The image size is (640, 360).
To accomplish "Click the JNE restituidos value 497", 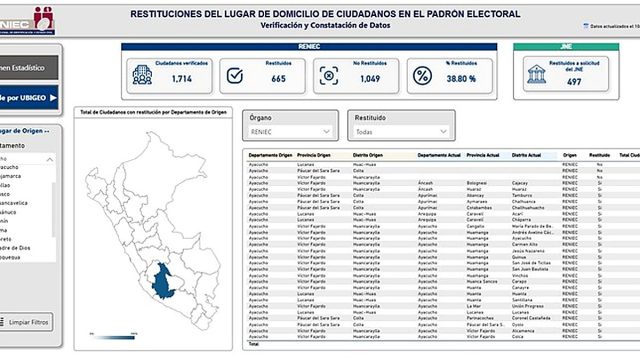I will pyautogui.click(x=574, y=82).
